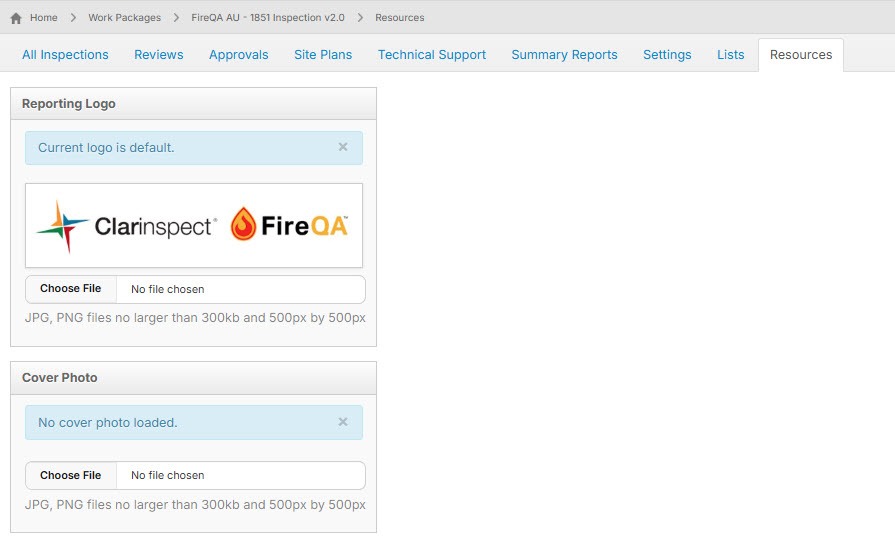
Task: Open the Approvals tab
Action: point(239,55)
